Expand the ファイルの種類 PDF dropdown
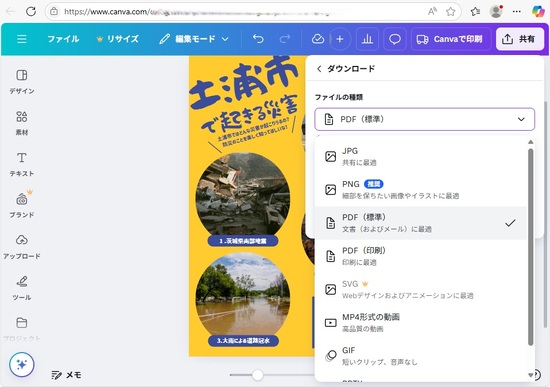This screenshot has height=387, width=550. 424,119
